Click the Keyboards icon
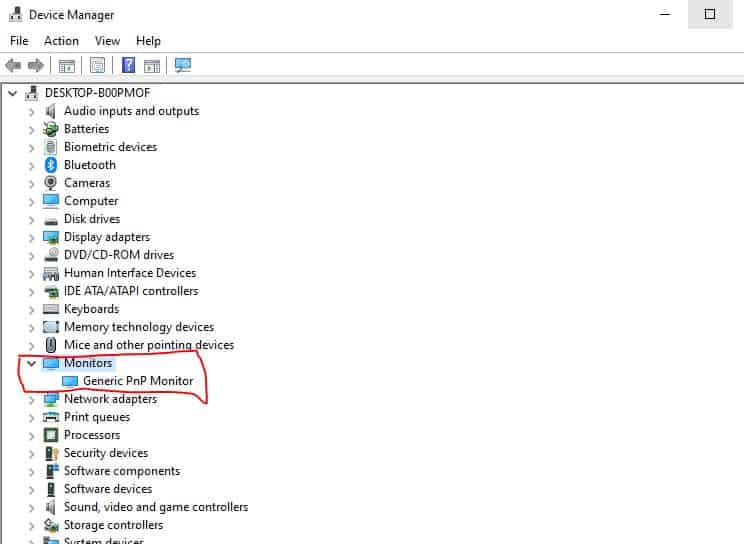Viewport: 744px width, 544px height. (x=51, y=309)
